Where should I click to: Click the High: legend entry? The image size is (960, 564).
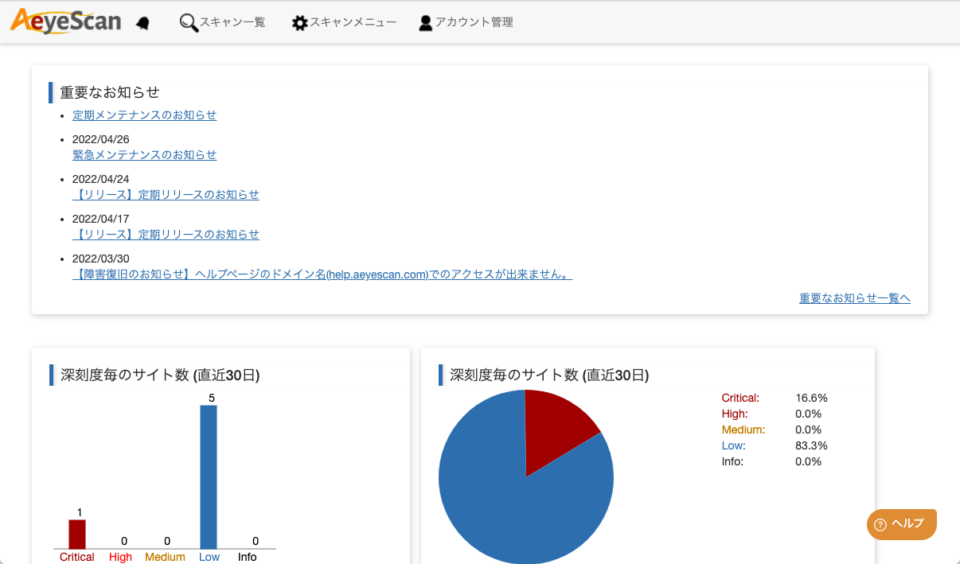pyautogui.click(x=735, y=414)
